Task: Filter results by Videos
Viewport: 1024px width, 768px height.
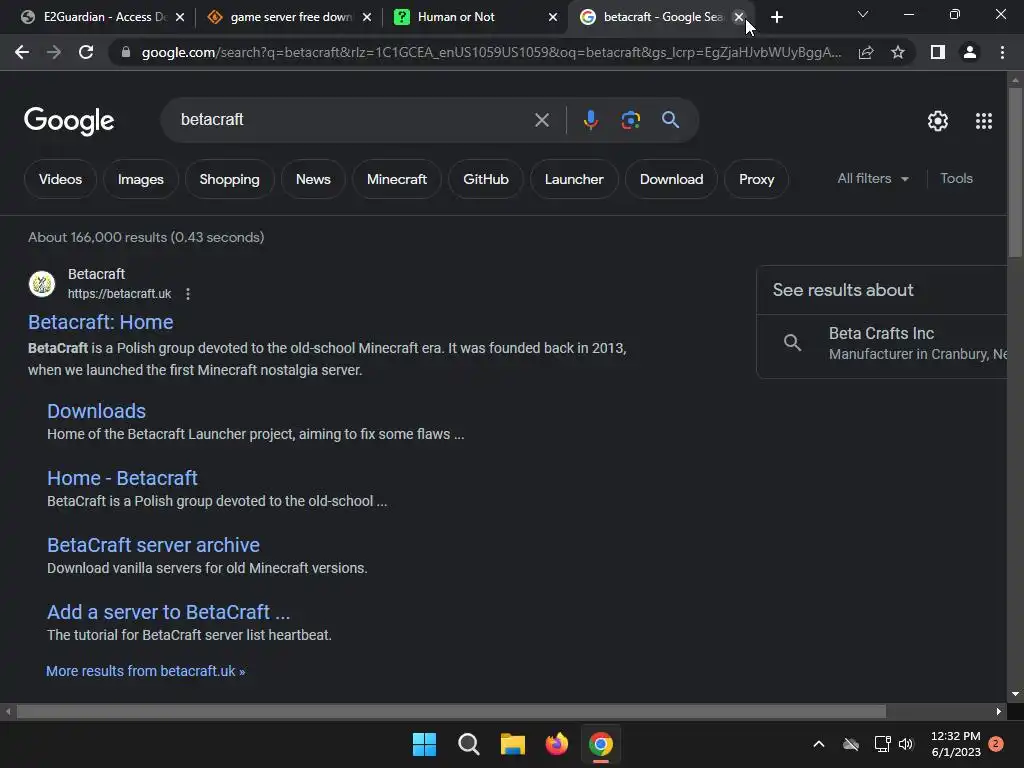Action: [x=60, y=179]
